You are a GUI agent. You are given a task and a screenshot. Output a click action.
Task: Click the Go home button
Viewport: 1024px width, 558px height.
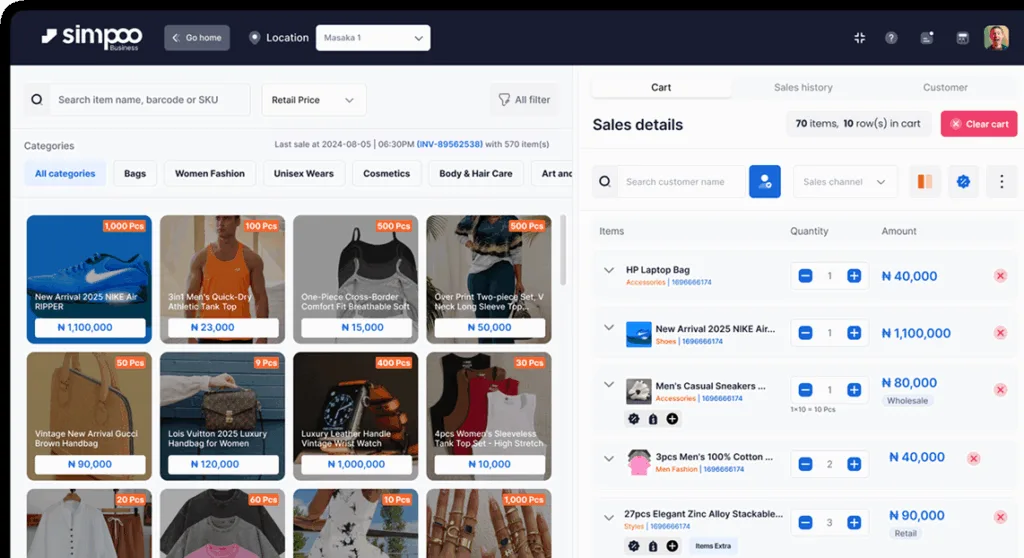[x=197, y=38]
